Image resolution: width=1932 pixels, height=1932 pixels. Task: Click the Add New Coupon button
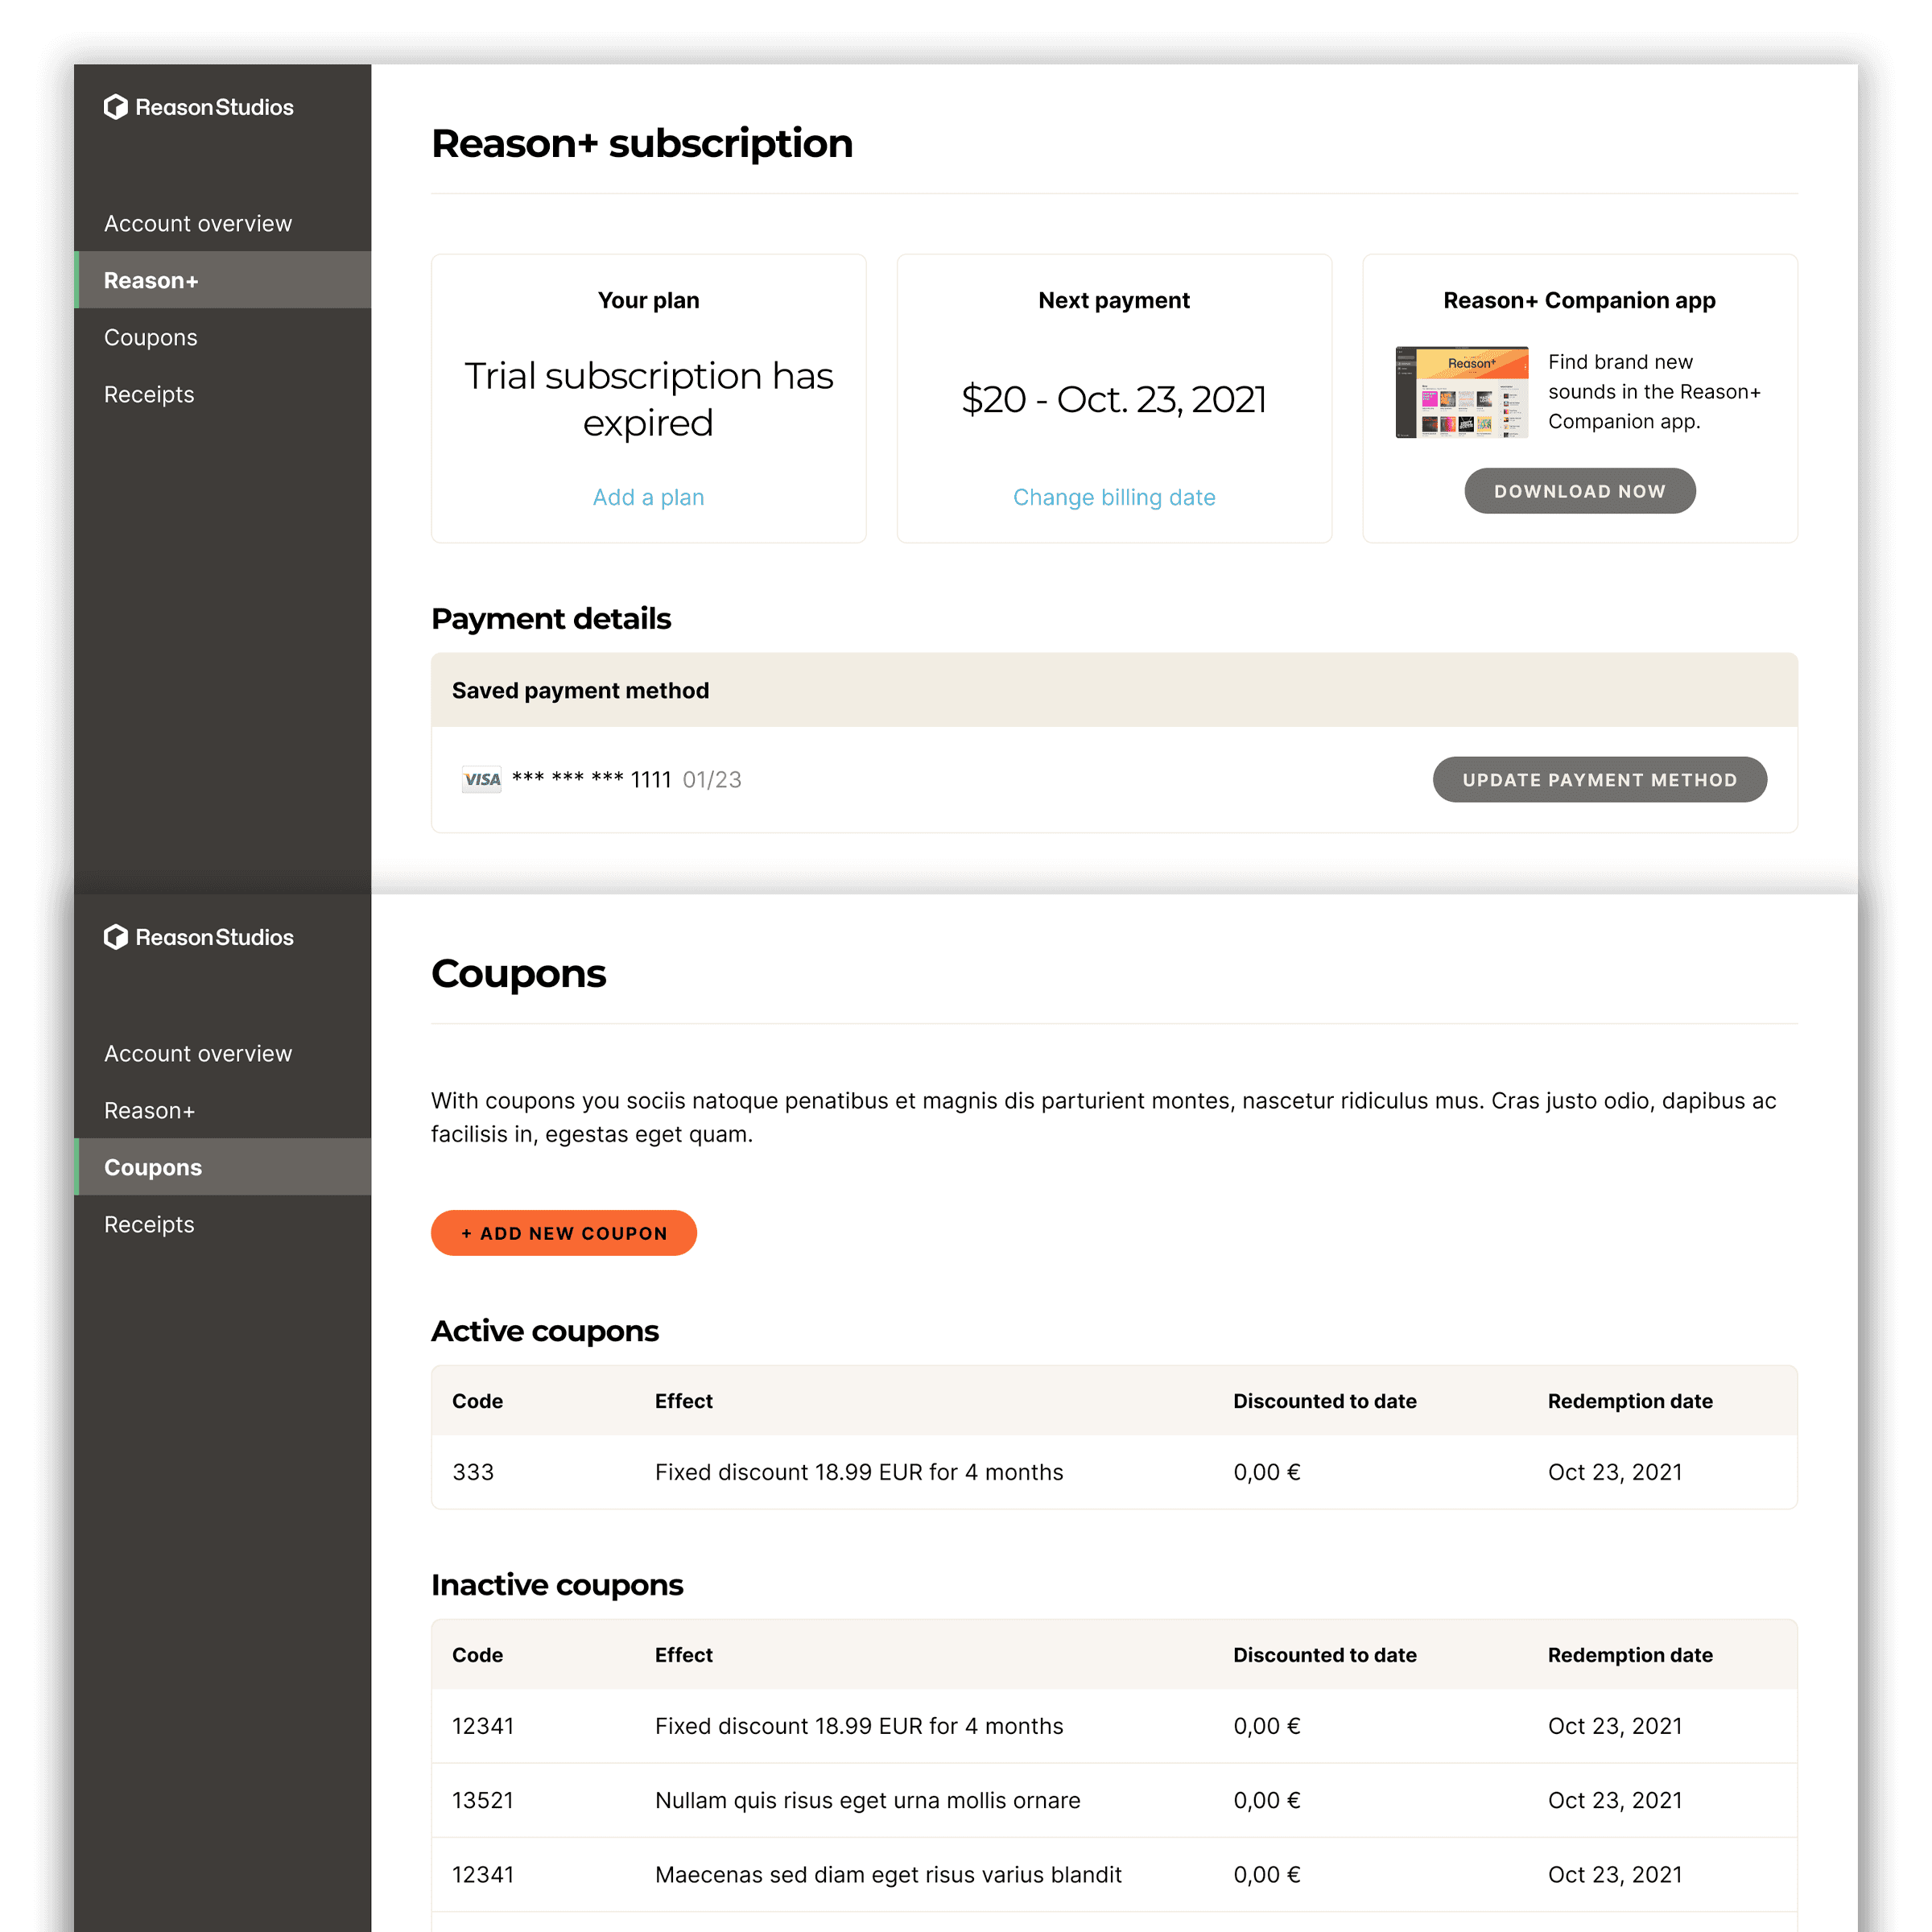564,1233
